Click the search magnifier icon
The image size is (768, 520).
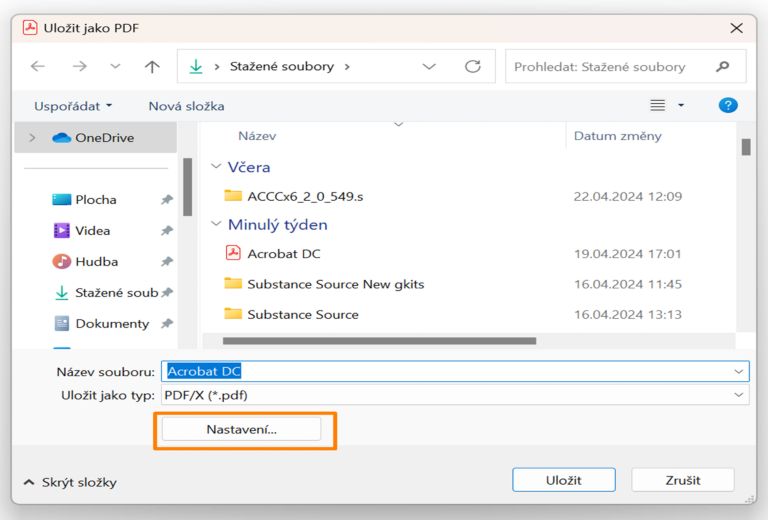(723, 67)
